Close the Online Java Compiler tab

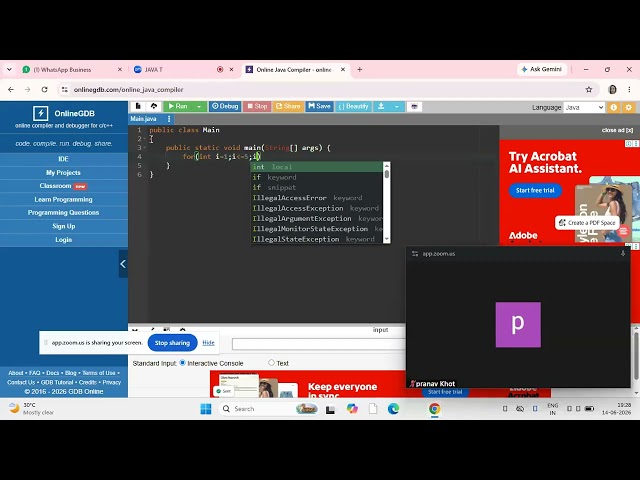pyautogui.click(x=343, y=70)
